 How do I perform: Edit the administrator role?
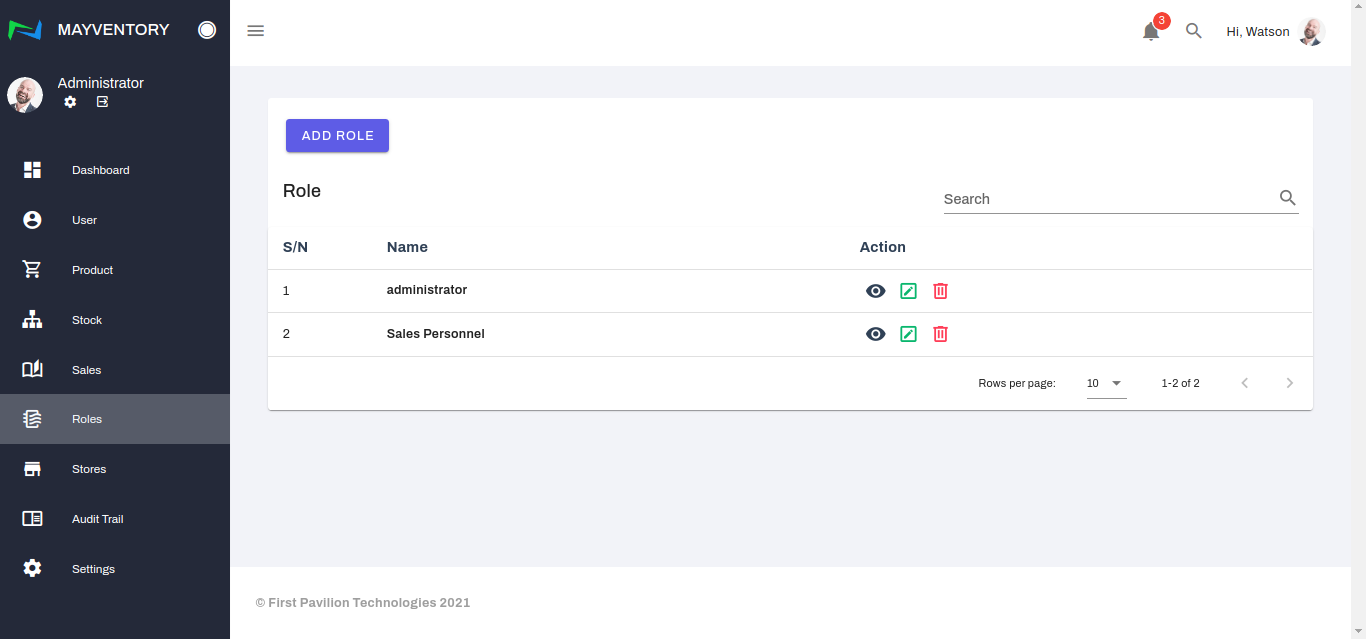[x=908, y=291]
